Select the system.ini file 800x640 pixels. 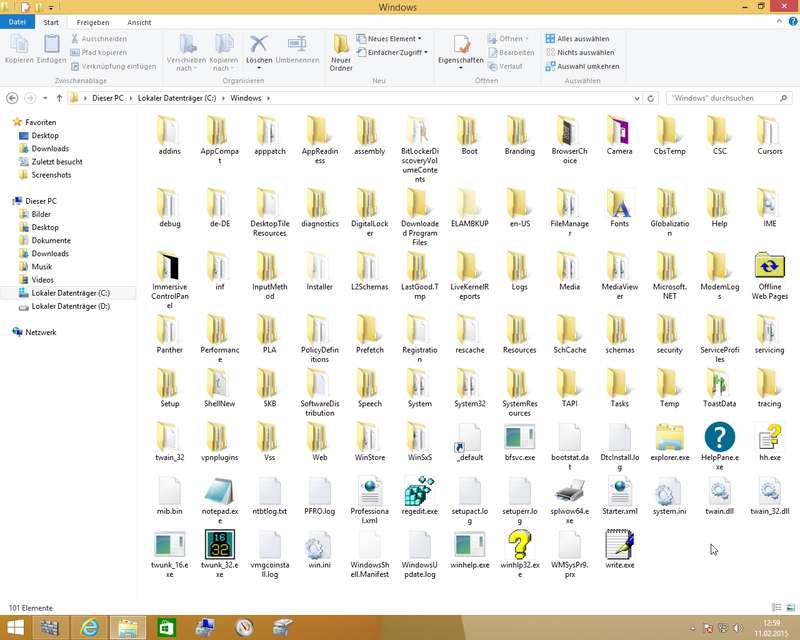point(669,496)
